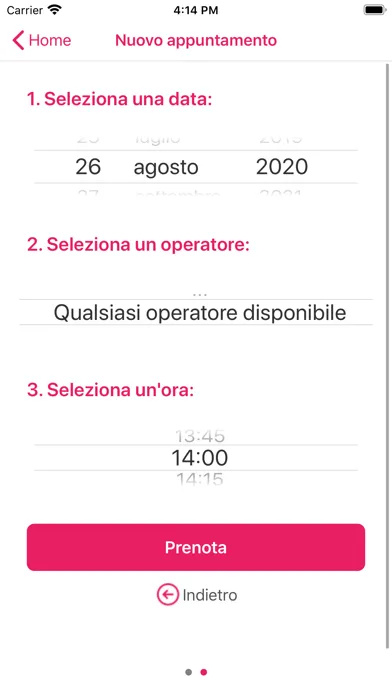
Task: Select Qualsiasi operatore disponibile option
Action: click(200, 312)
